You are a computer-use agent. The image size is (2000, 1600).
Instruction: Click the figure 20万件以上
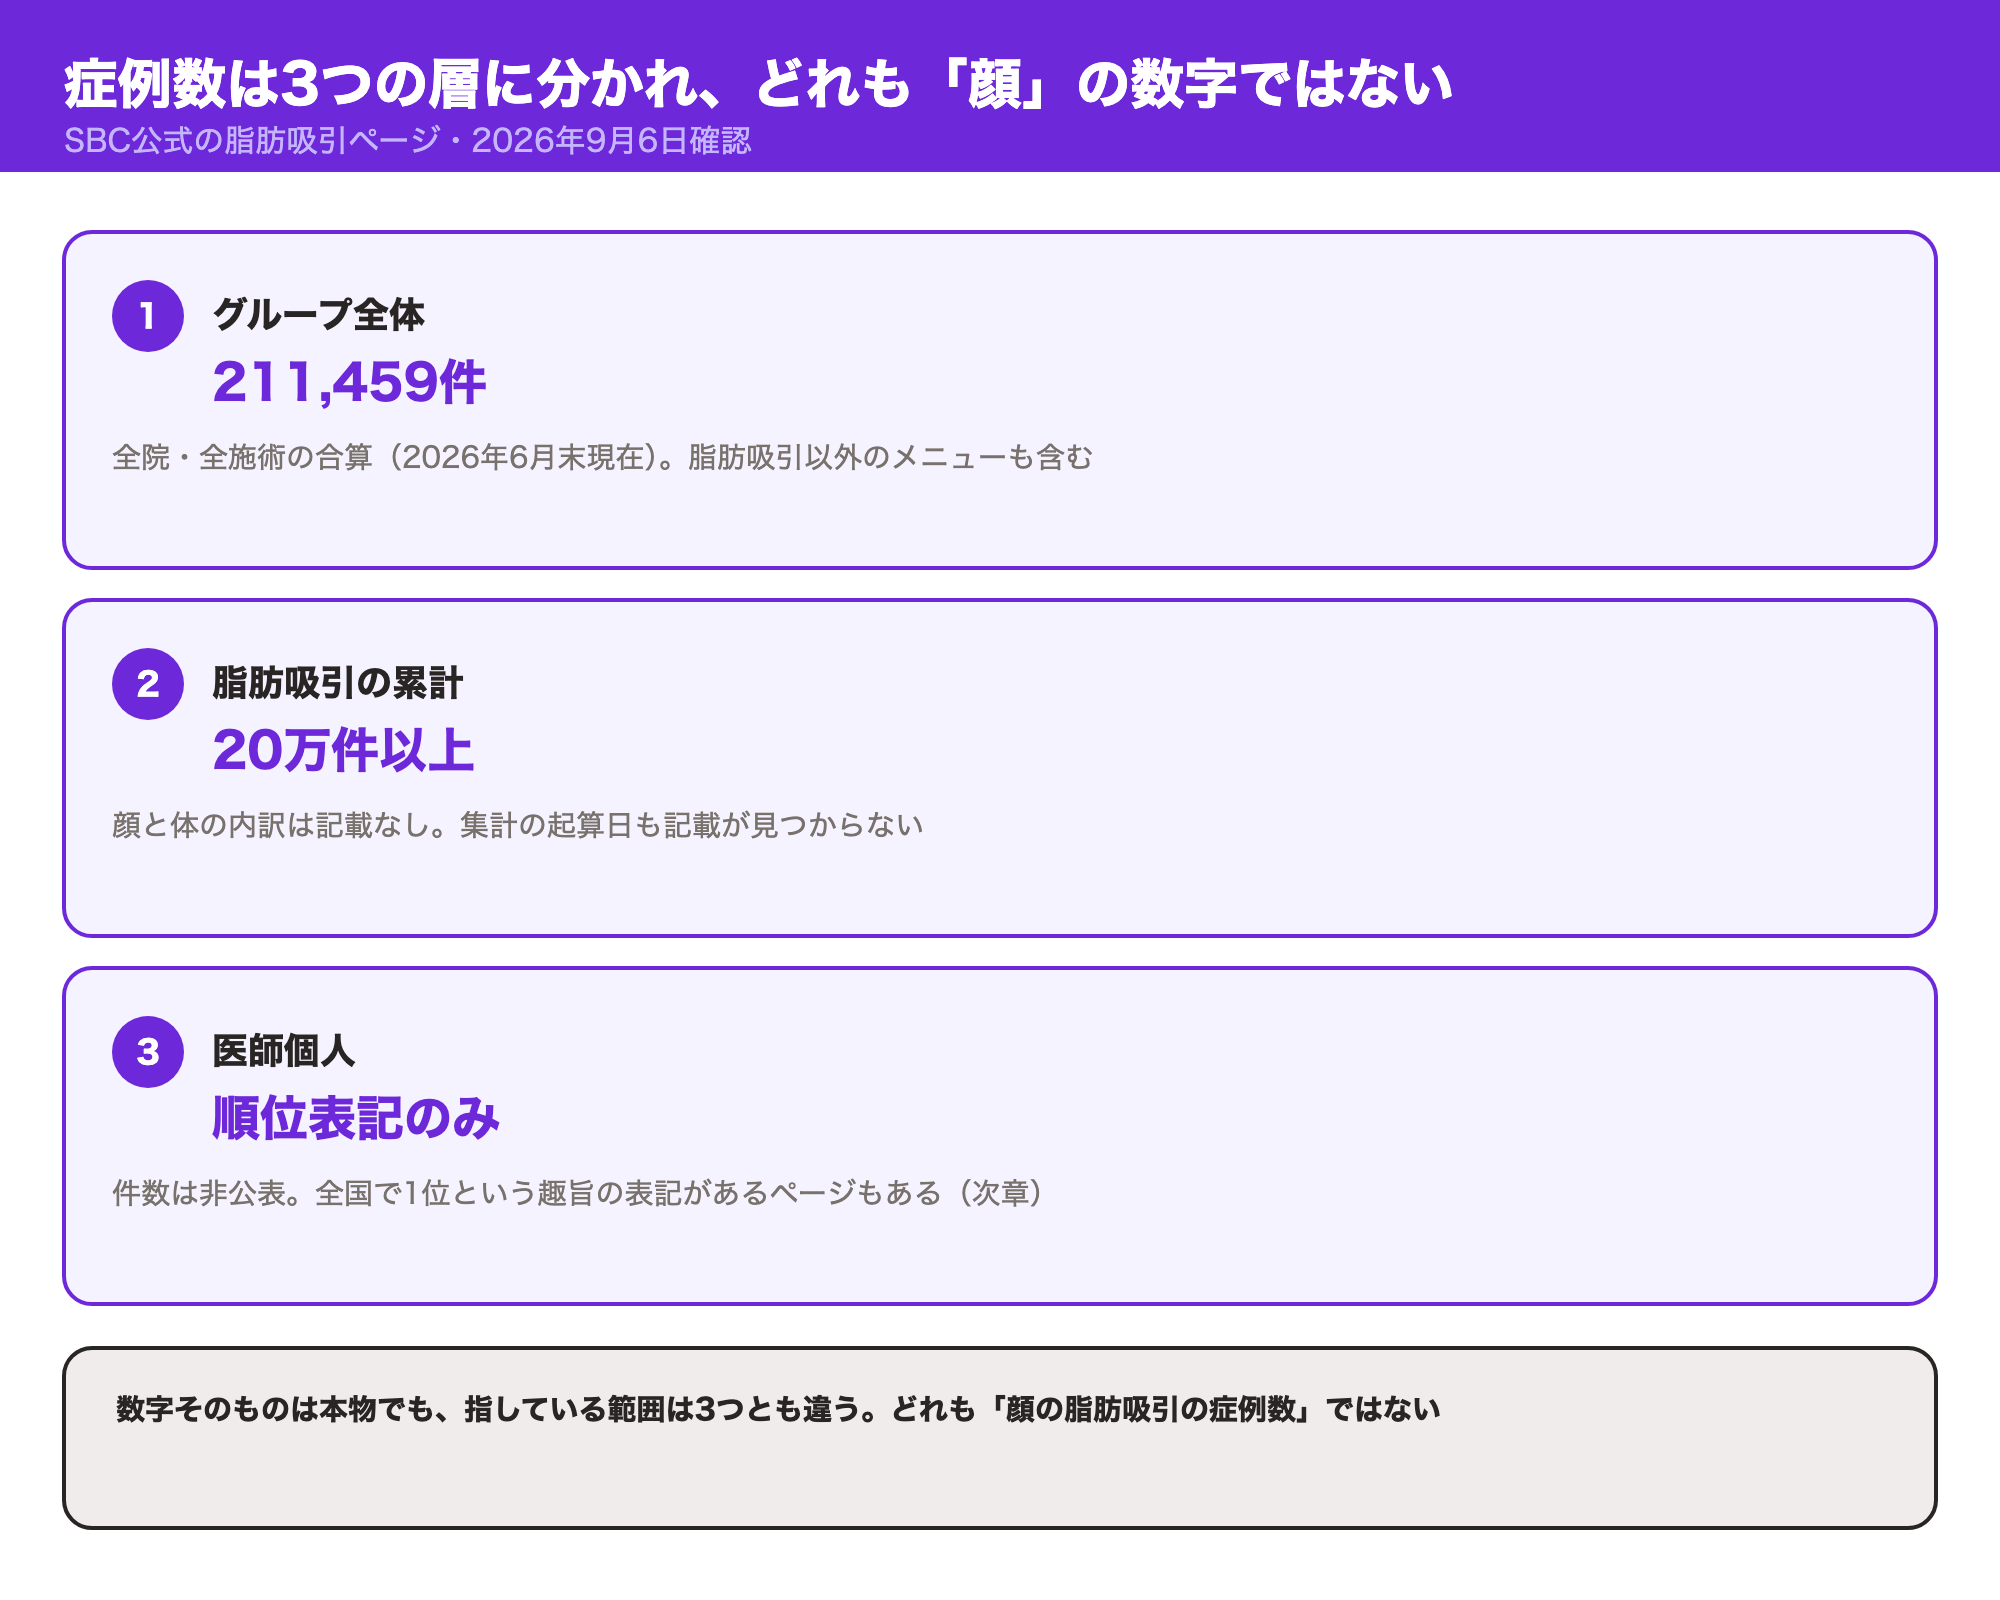(343, 751)
